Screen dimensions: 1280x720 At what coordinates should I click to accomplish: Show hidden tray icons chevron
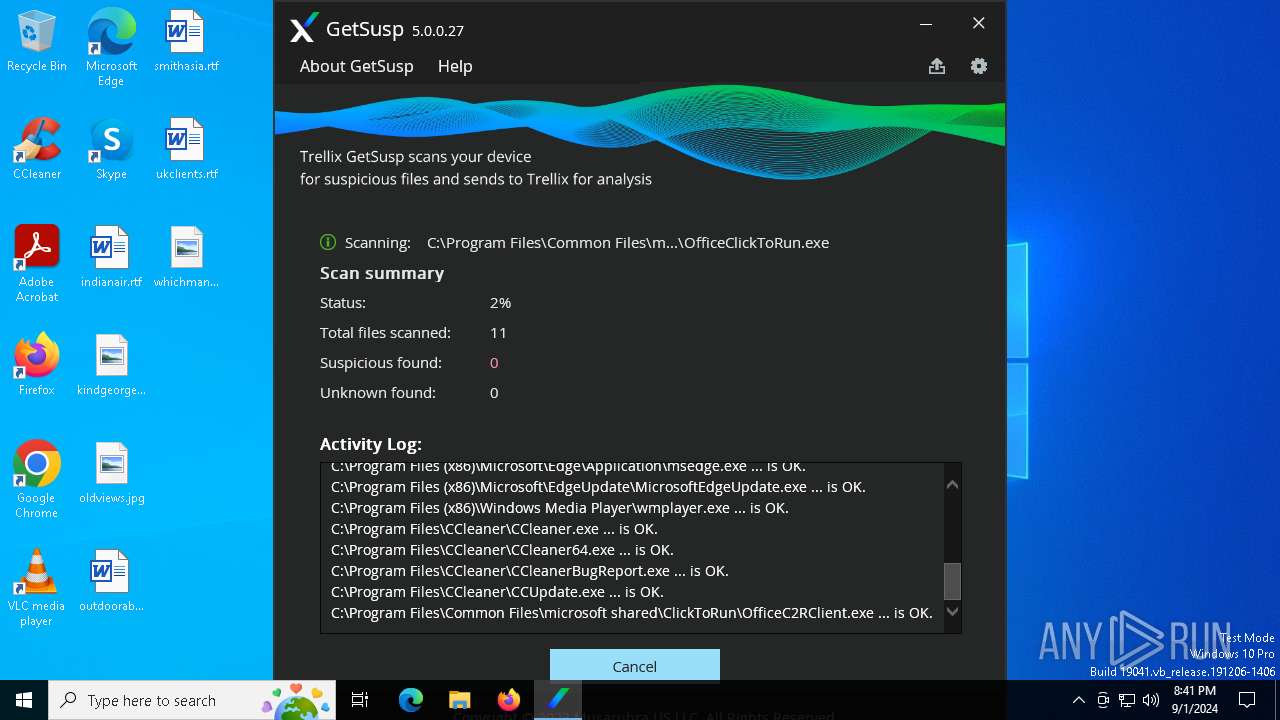click(x=1078, y=700)
